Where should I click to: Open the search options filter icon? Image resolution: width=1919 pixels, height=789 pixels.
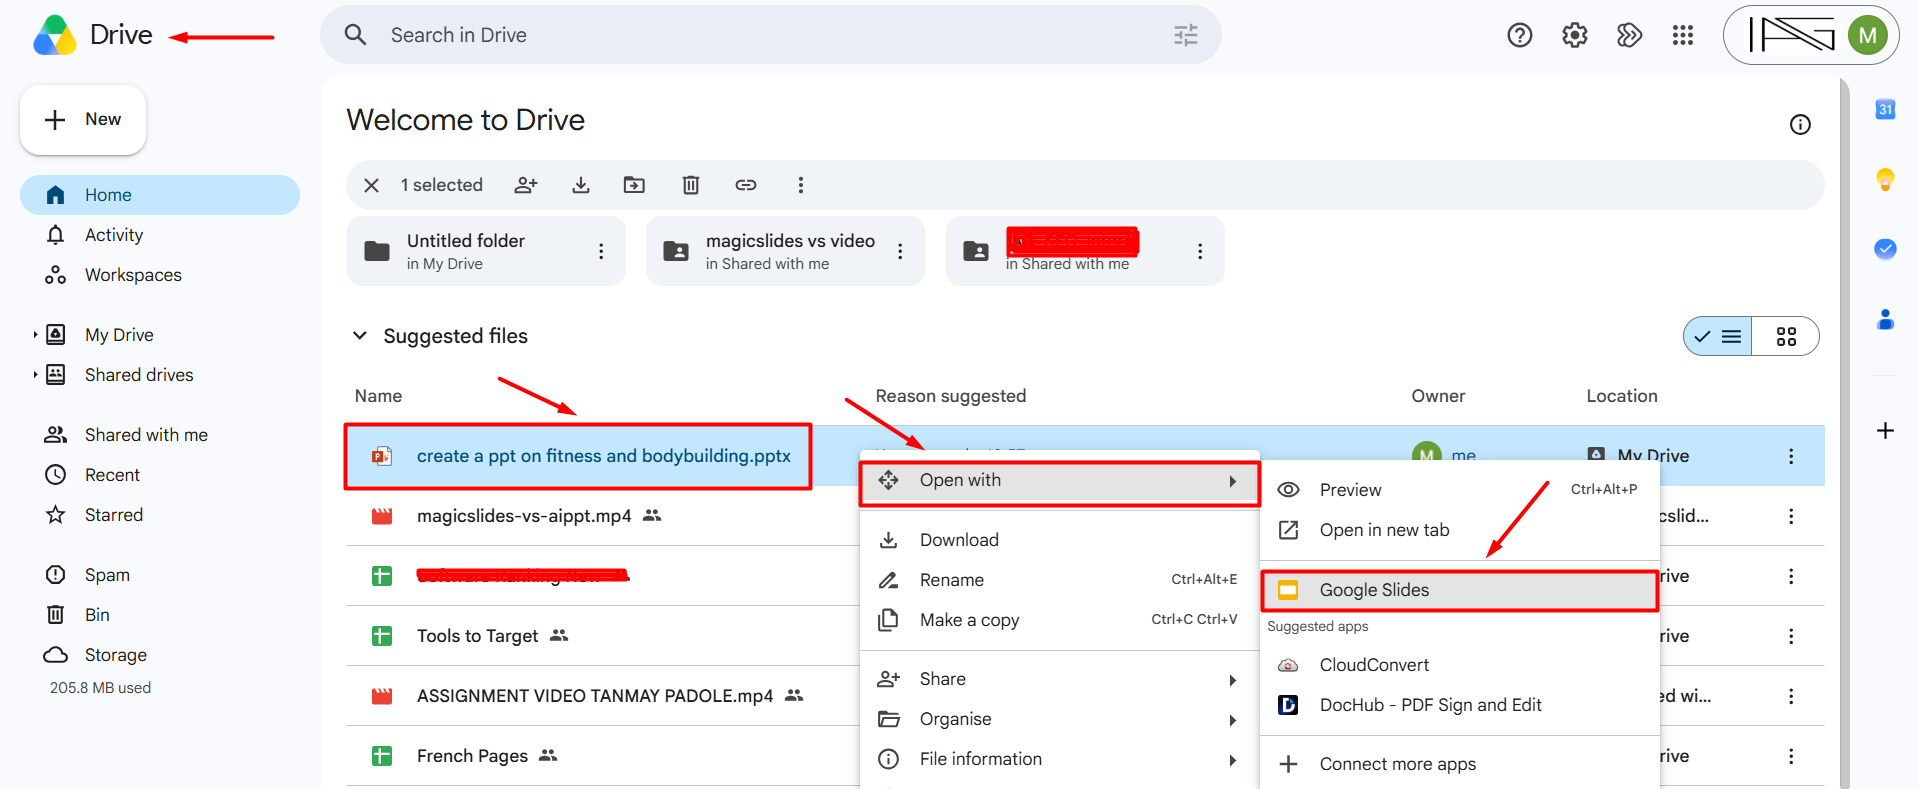[1185, 35]
